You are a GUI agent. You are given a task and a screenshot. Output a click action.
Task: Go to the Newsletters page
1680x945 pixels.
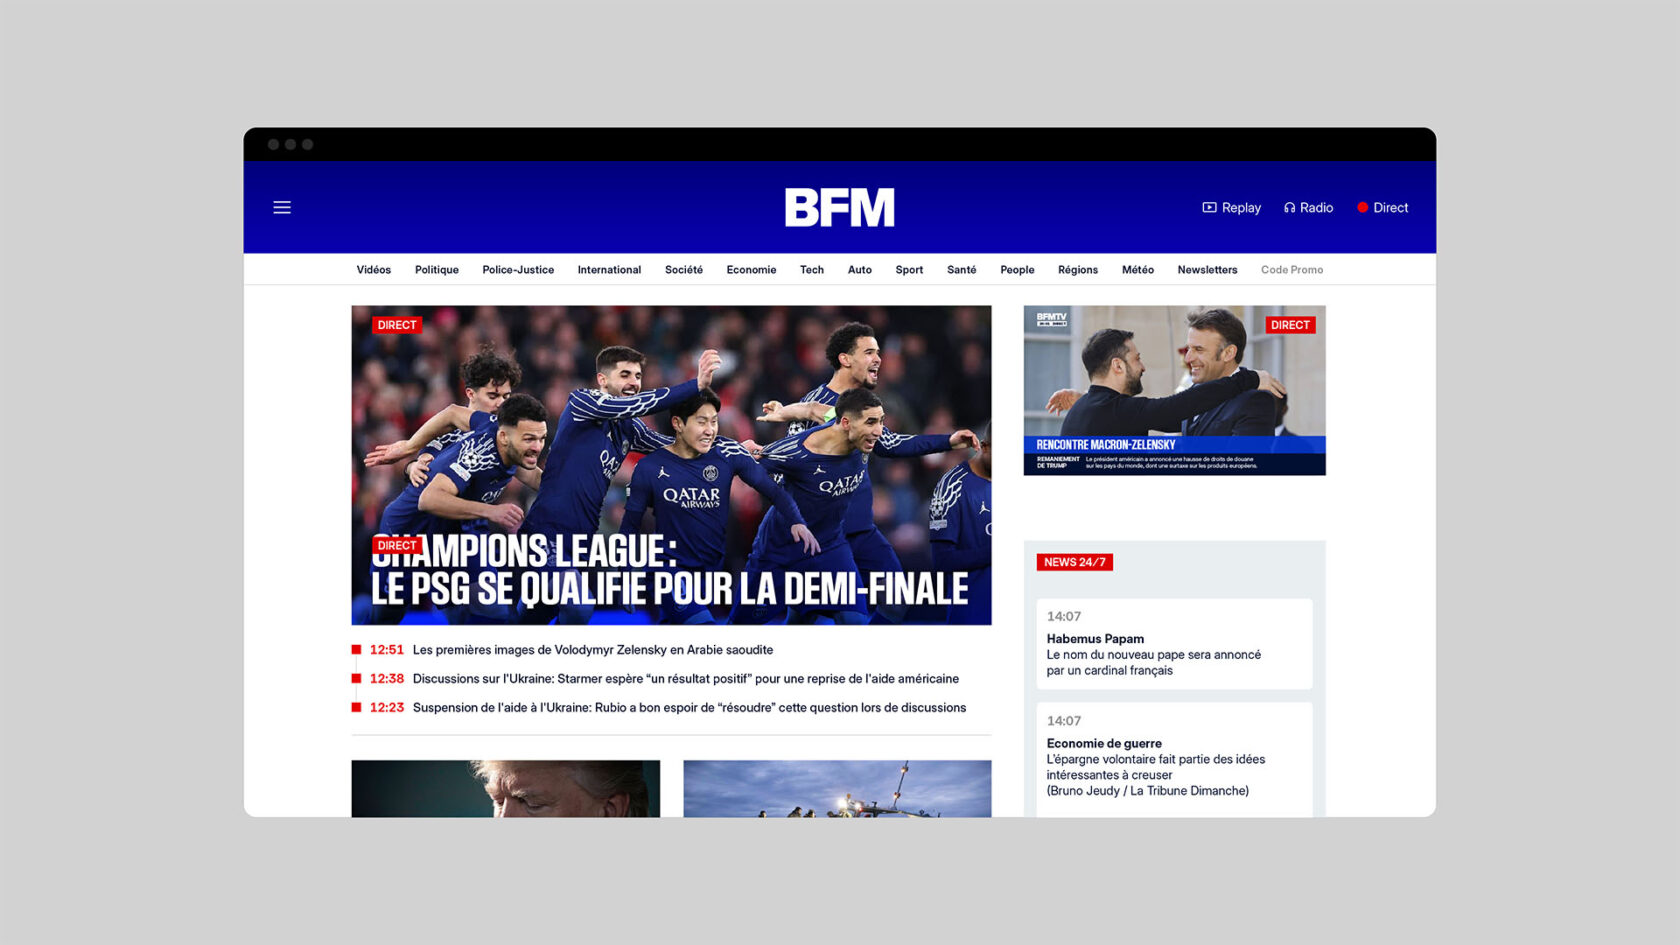(1207, 270)
